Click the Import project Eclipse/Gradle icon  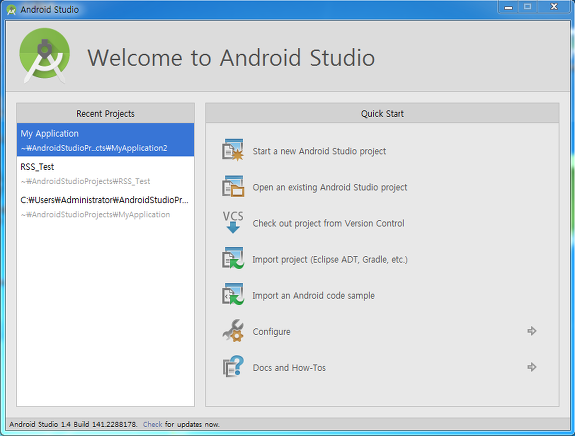click(x=232, y=258)
